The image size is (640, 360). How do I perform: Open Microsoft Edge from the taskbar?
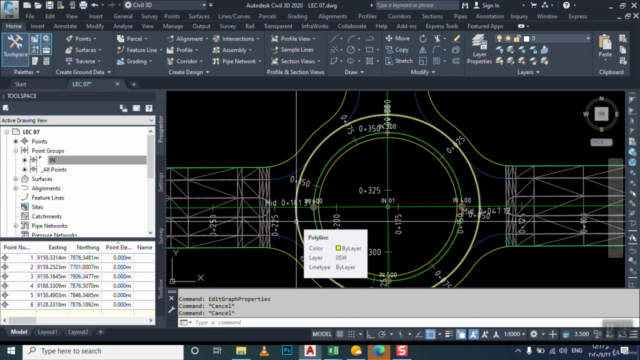(x=379, y=351)
